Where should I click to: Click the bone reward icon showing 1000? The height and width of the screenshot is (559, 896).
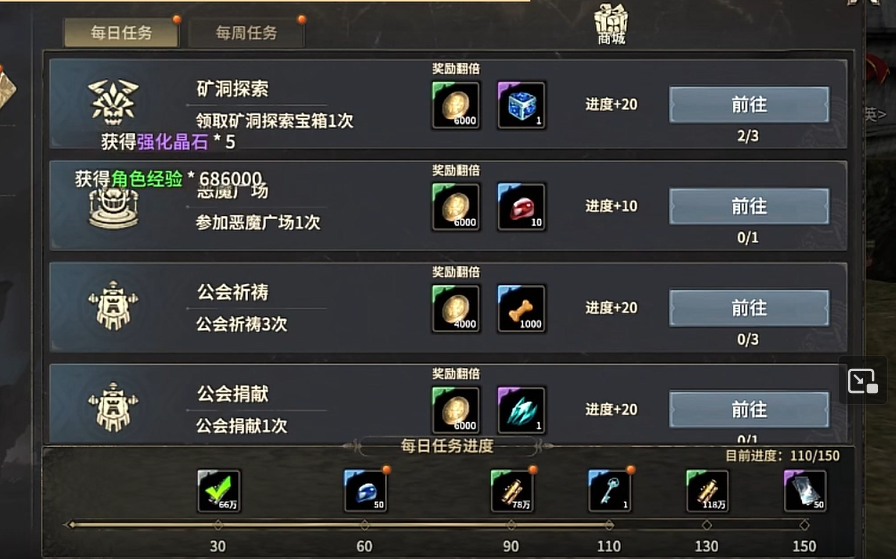coord(521,309)
